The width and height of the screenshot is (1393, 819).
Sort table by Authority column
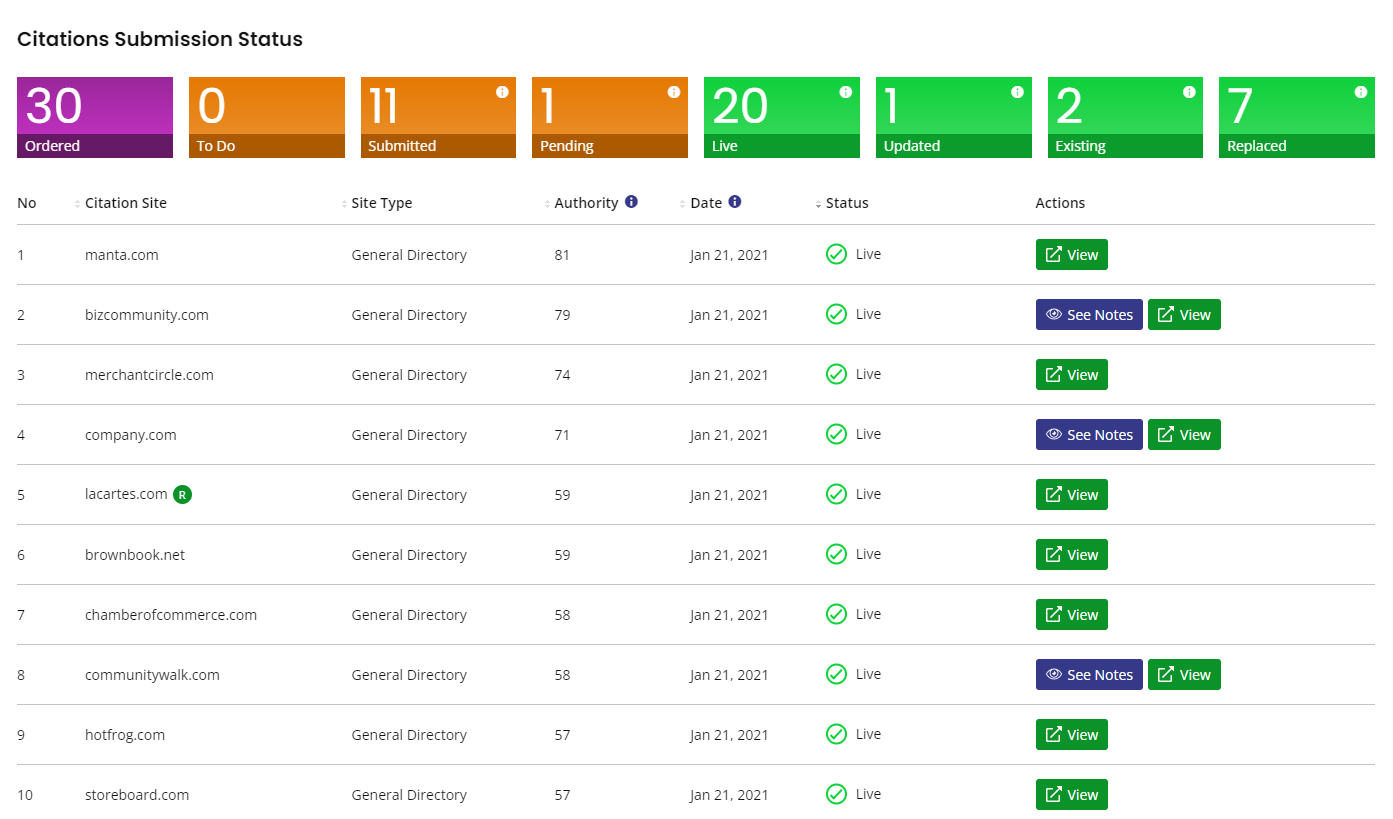pyautogui.click(x=586, y=203)
